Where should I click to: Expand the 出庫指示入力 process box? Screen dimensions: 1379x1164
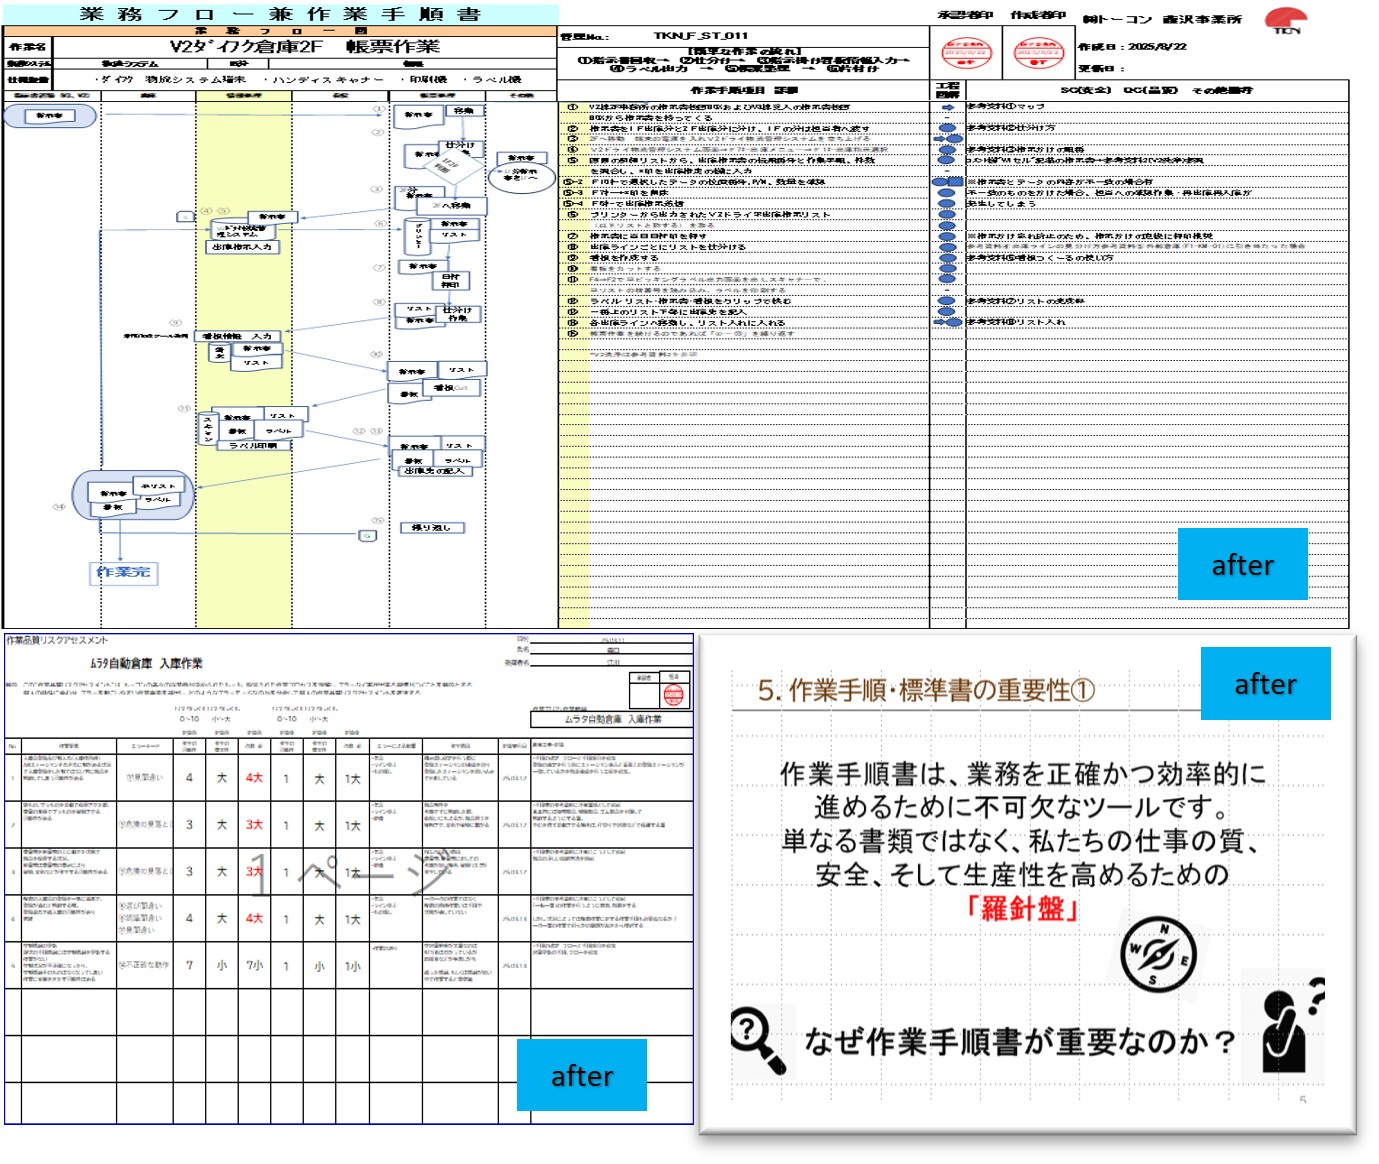pyautogui.click(x=243, y=249)
